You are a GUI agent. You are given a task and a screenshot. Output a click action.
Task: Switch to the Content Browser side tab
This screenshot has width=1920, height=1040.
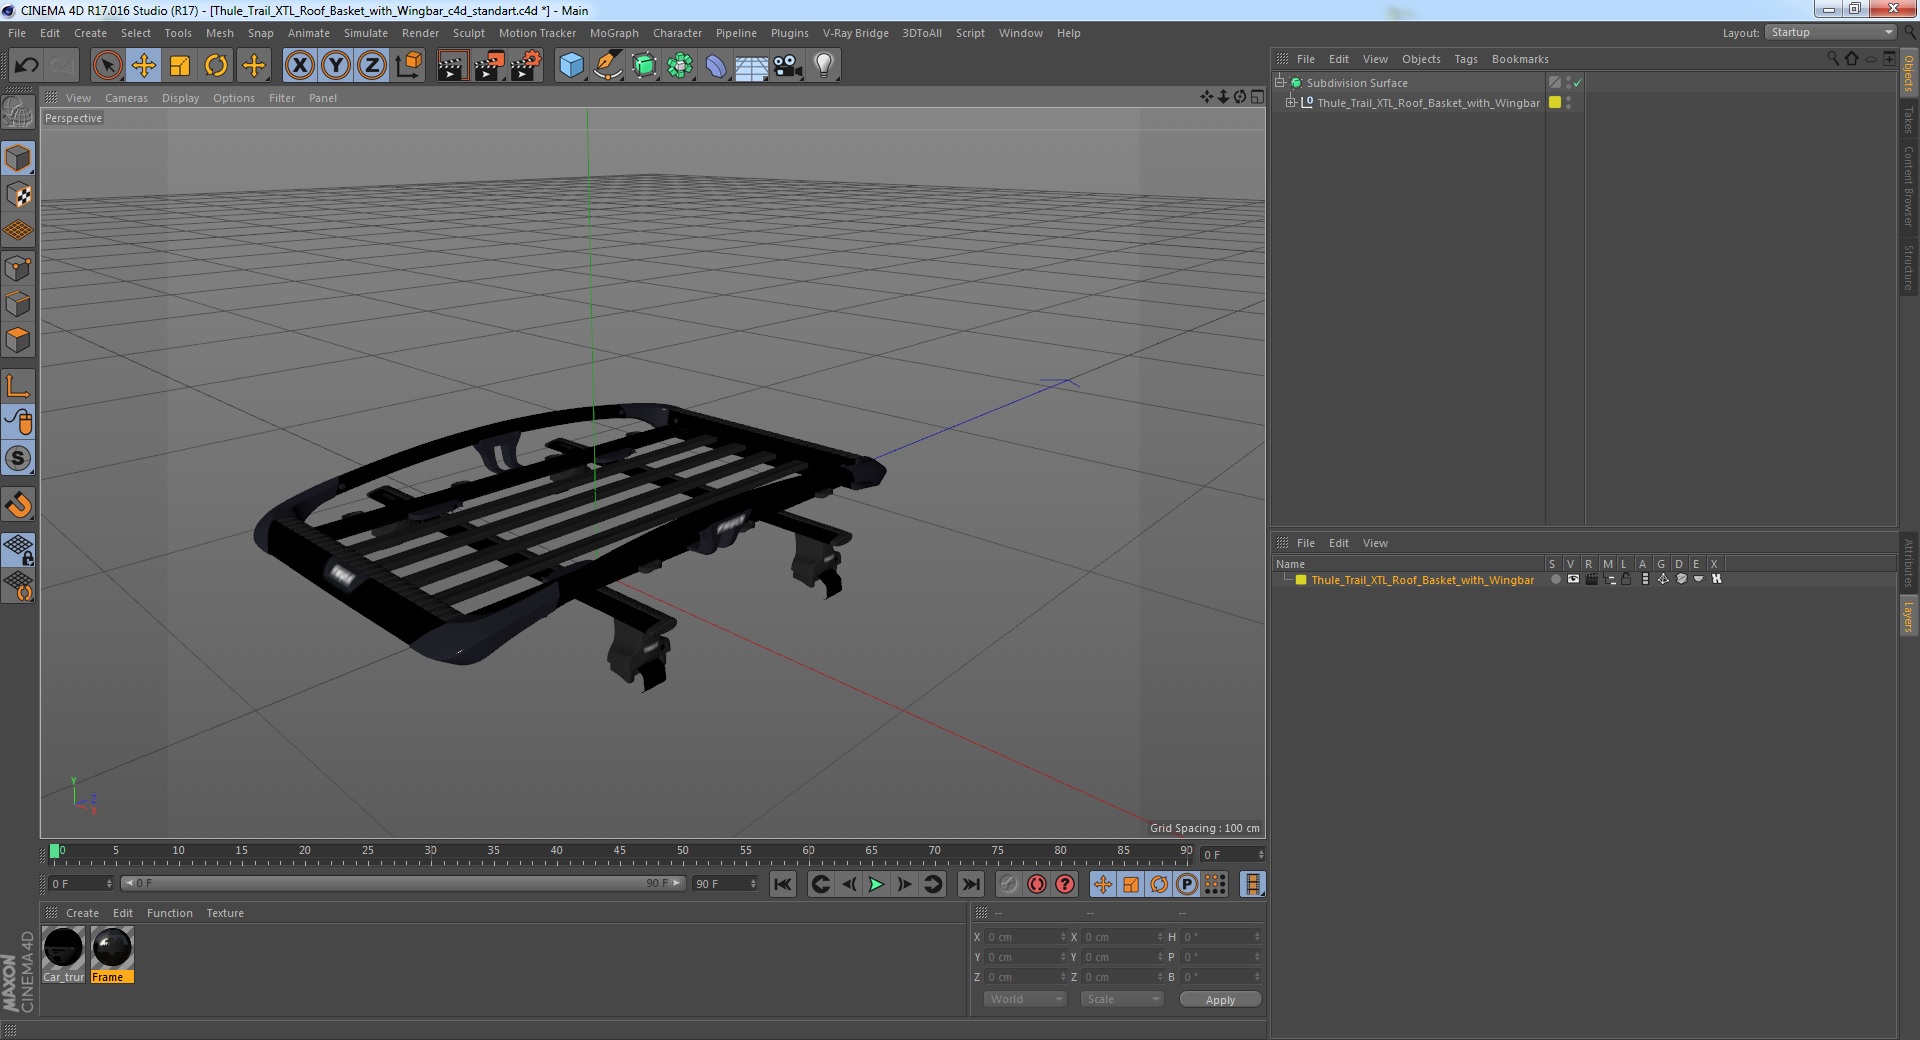1909,187
